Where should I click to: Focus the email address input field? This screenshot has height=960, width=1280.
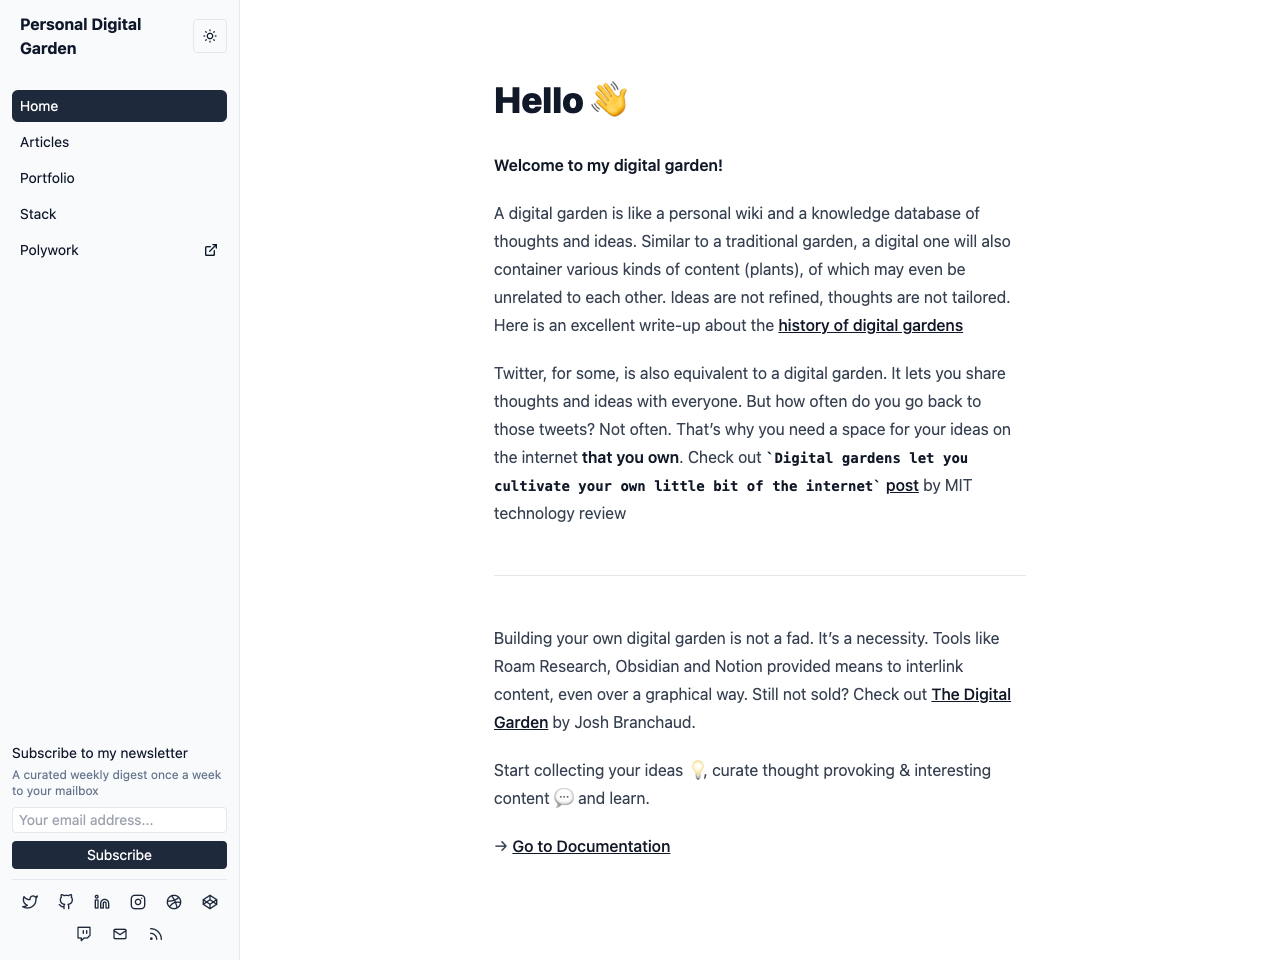tap(119, 820)
